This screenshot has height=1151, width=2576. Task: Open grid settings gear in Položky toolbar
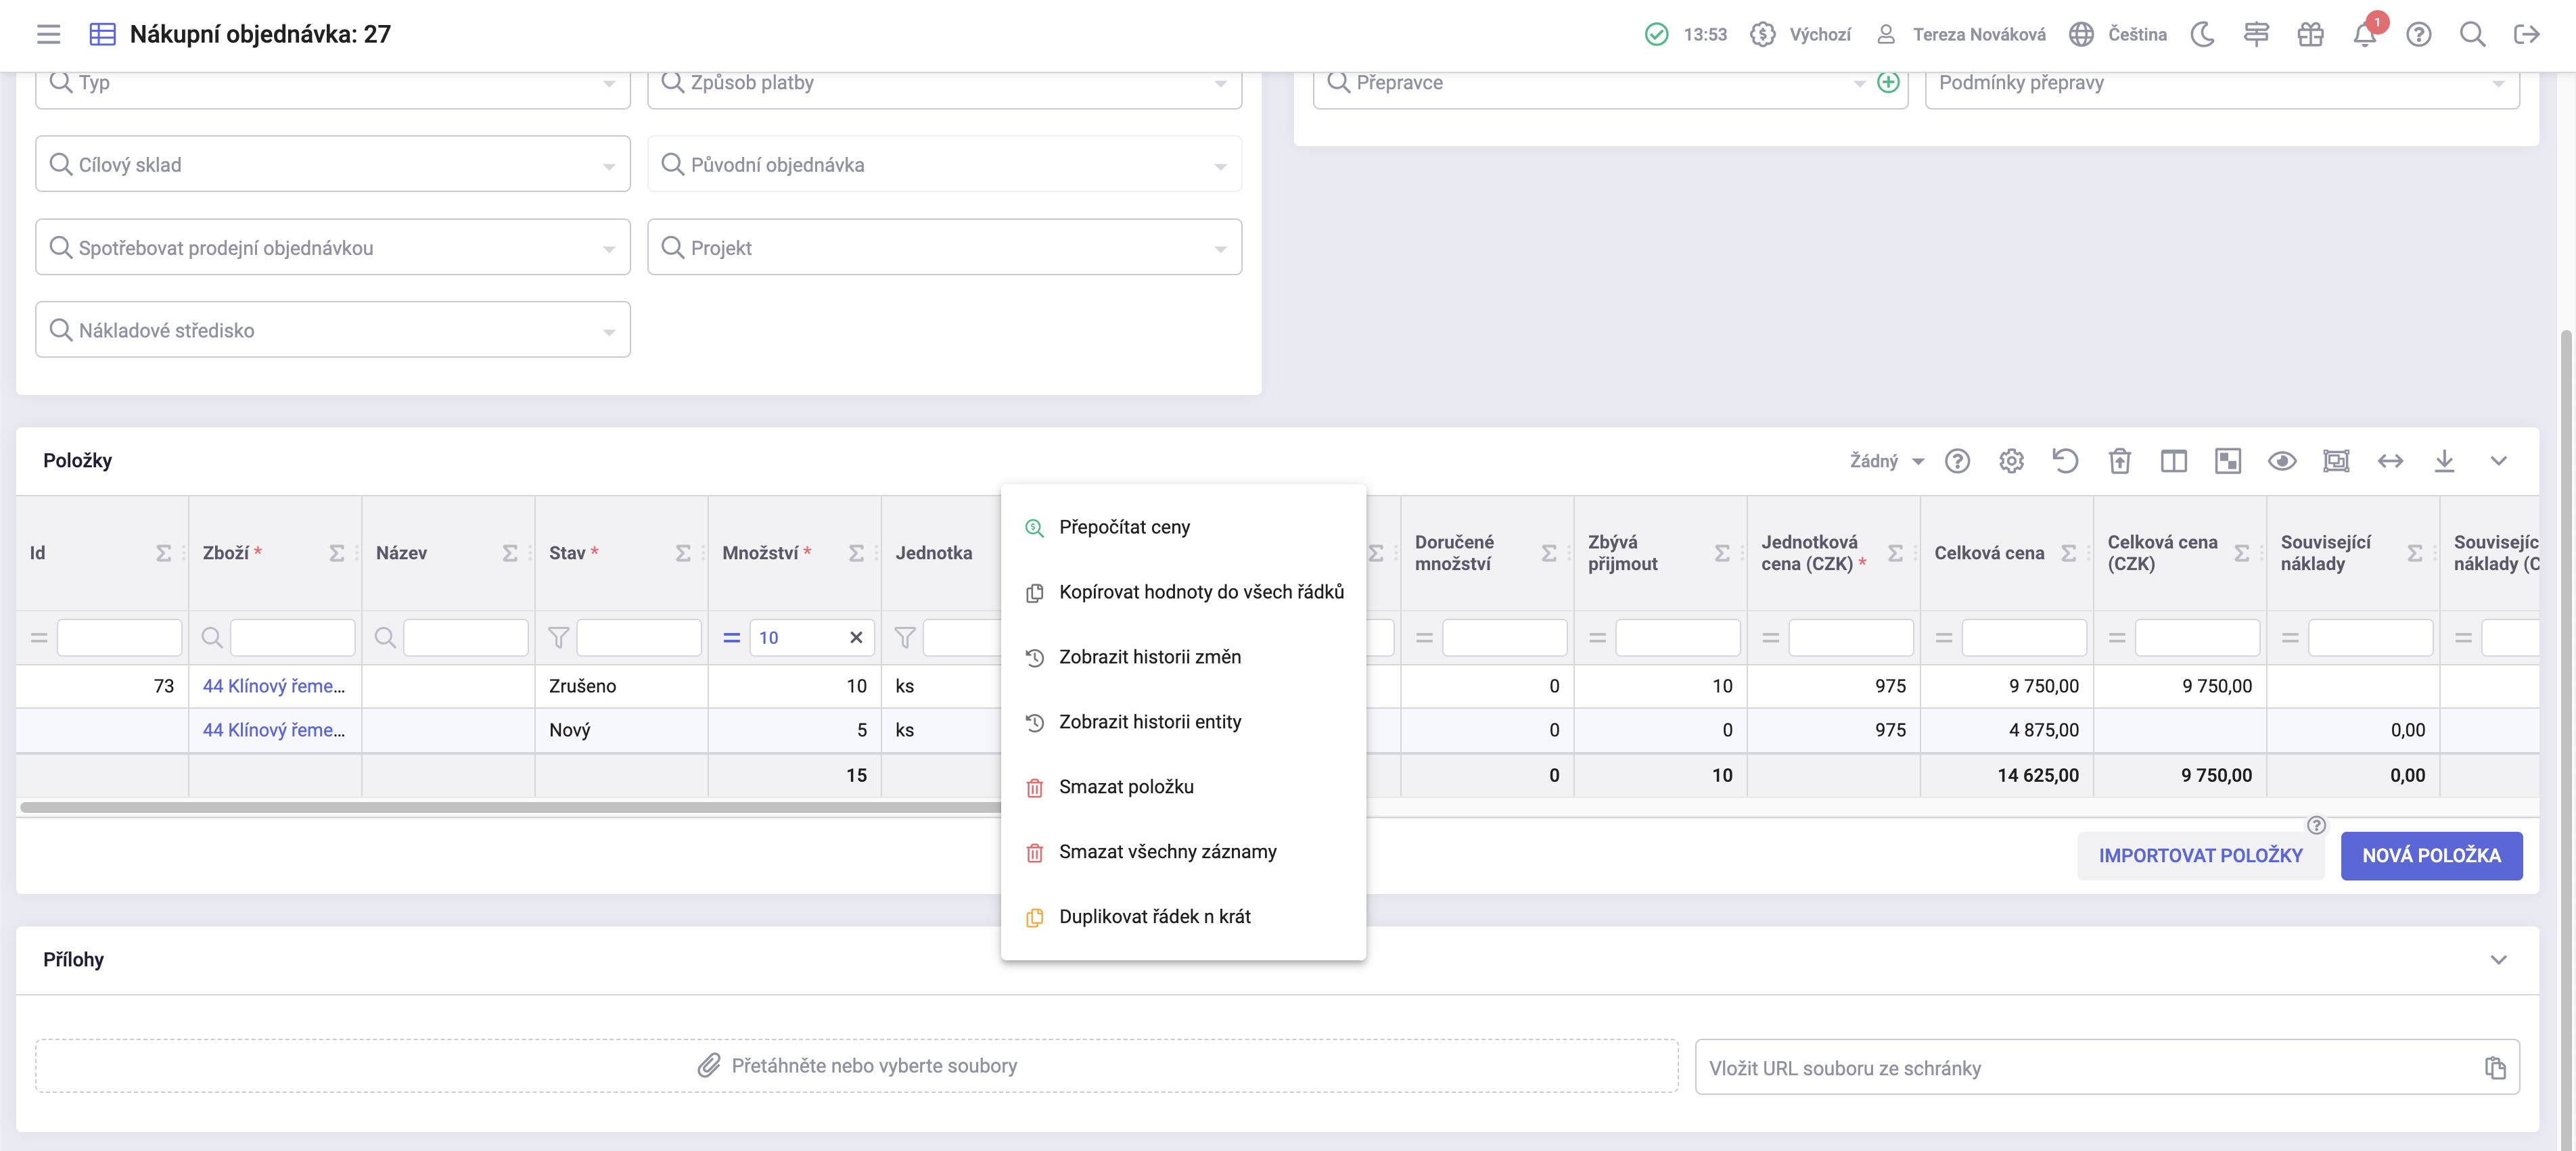click(2011, 461)
